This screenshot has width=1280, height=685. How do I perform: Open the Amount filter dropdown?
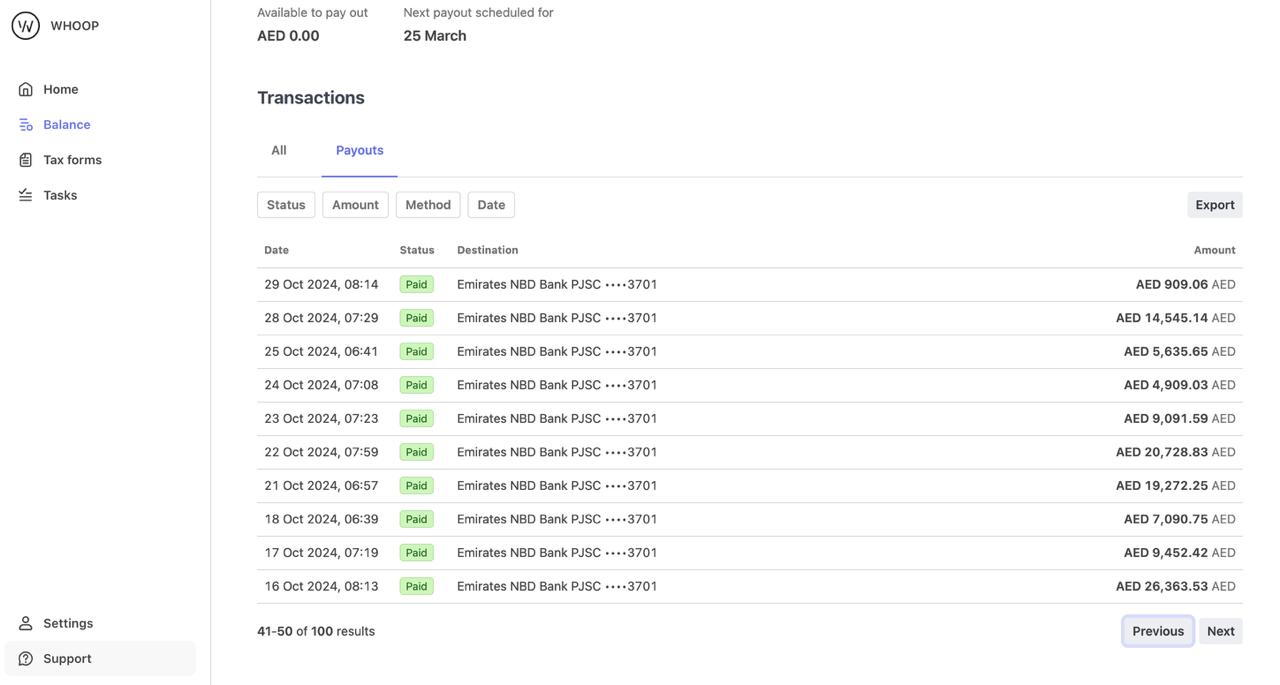[x=355, y=205]
